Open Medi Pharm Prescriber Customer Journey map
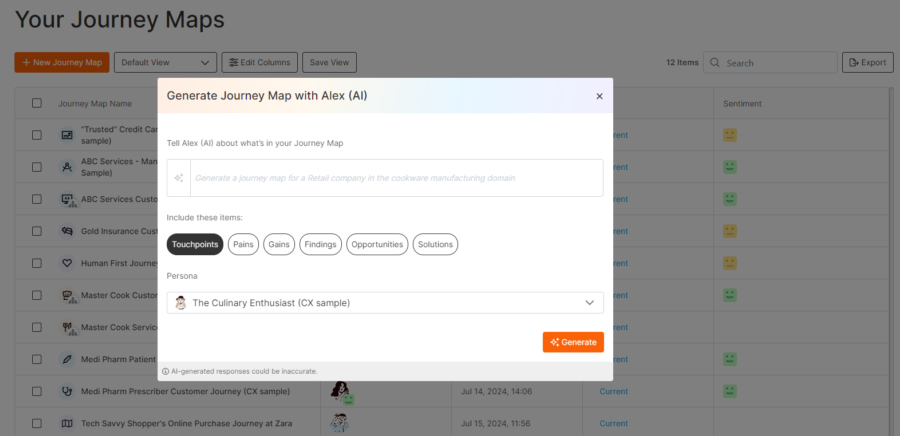The image size is (900, 436). coord(185,391)
